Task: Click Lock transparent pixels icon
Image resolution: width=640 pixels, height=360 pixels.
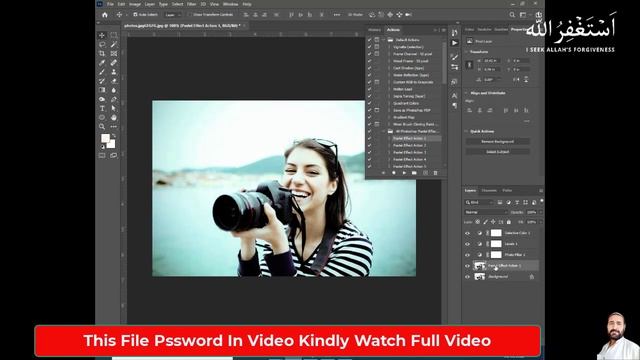Action: pos(477,222)
